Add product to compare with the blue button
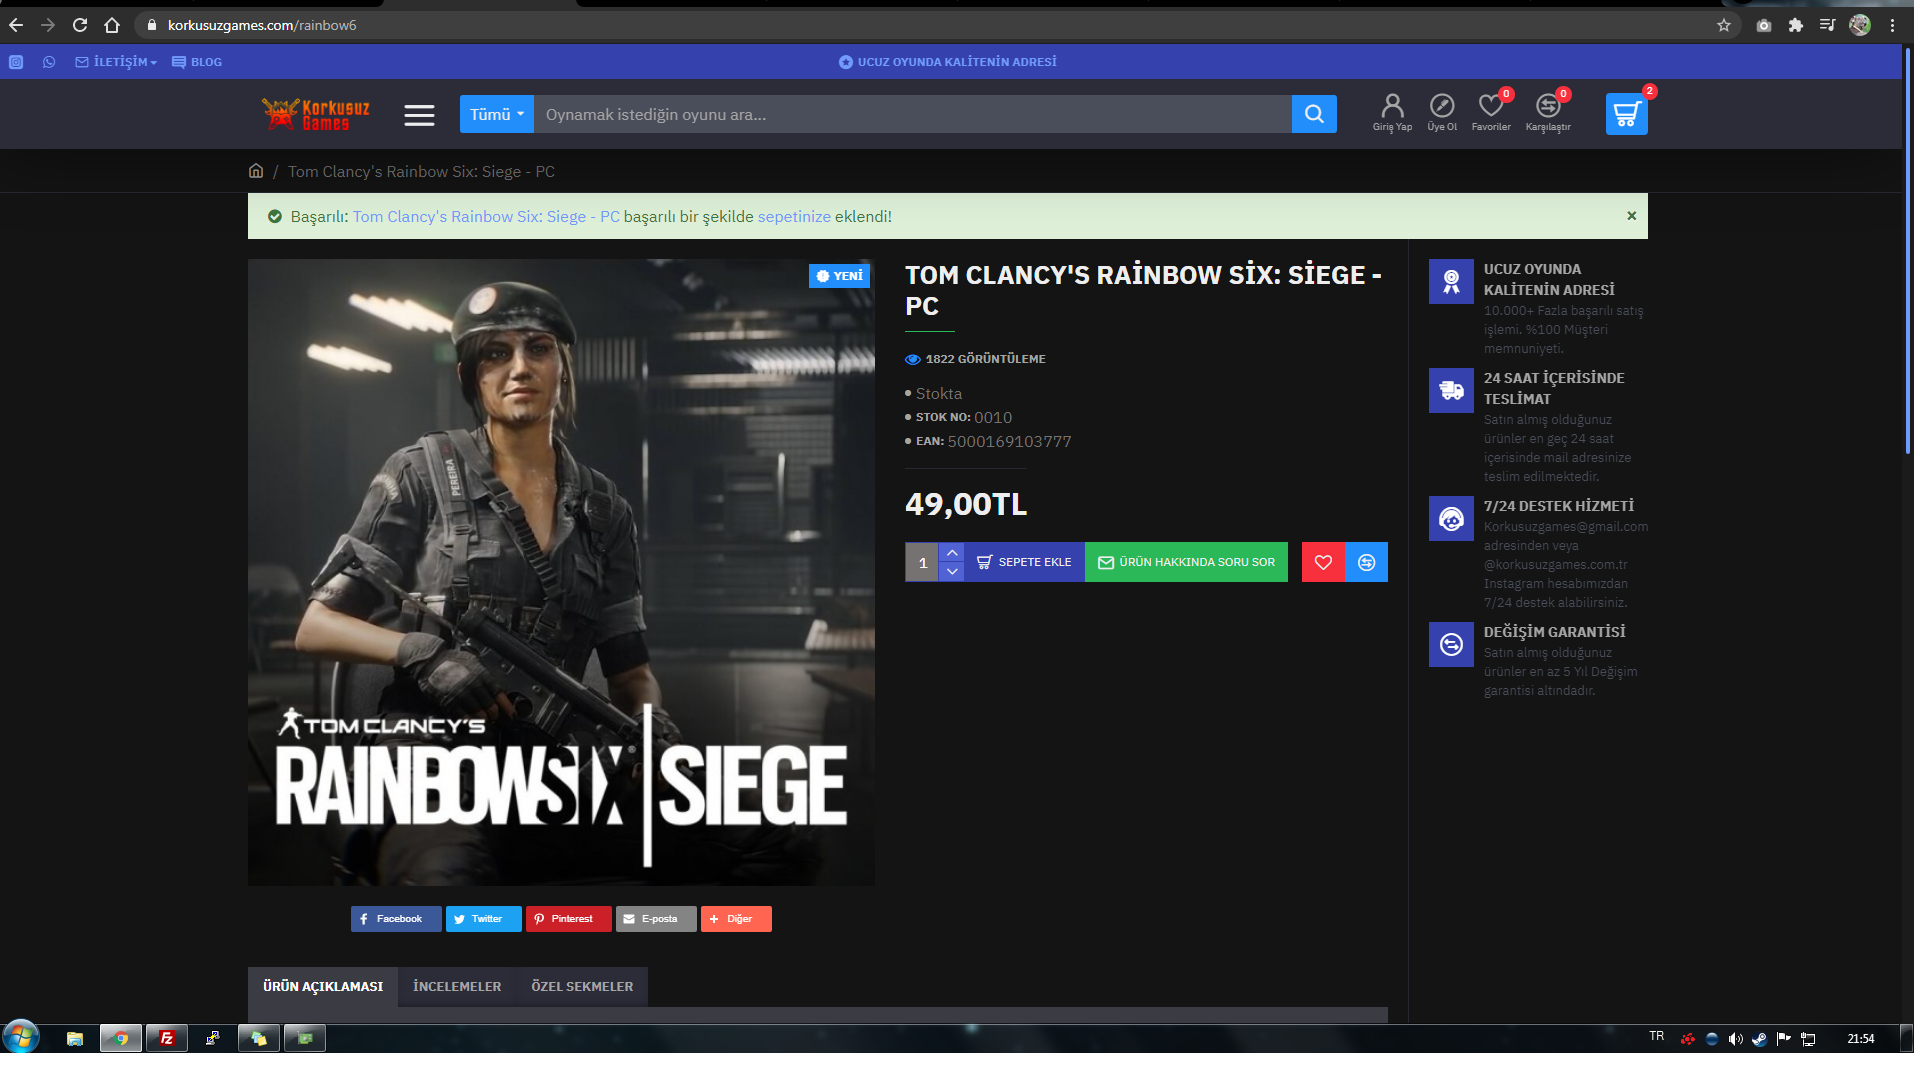The image size is (1920, 1080). 1367,562
